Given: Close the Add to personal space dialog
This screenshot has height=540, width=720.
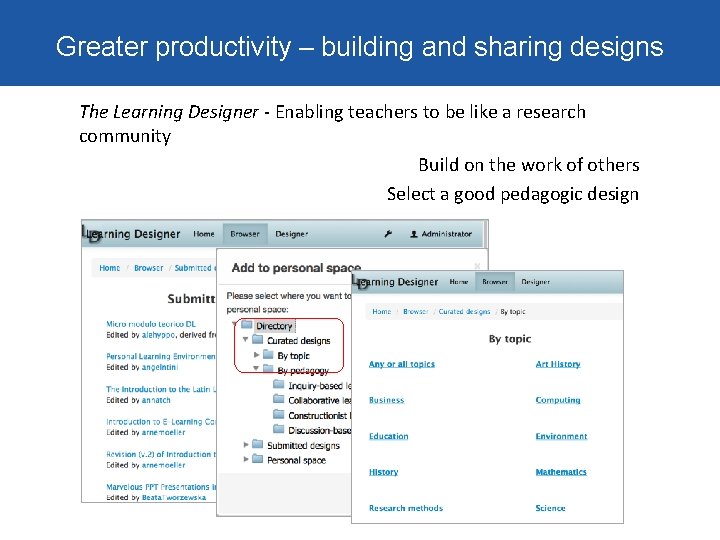Looking at the screenshot, I should (477, 266).
